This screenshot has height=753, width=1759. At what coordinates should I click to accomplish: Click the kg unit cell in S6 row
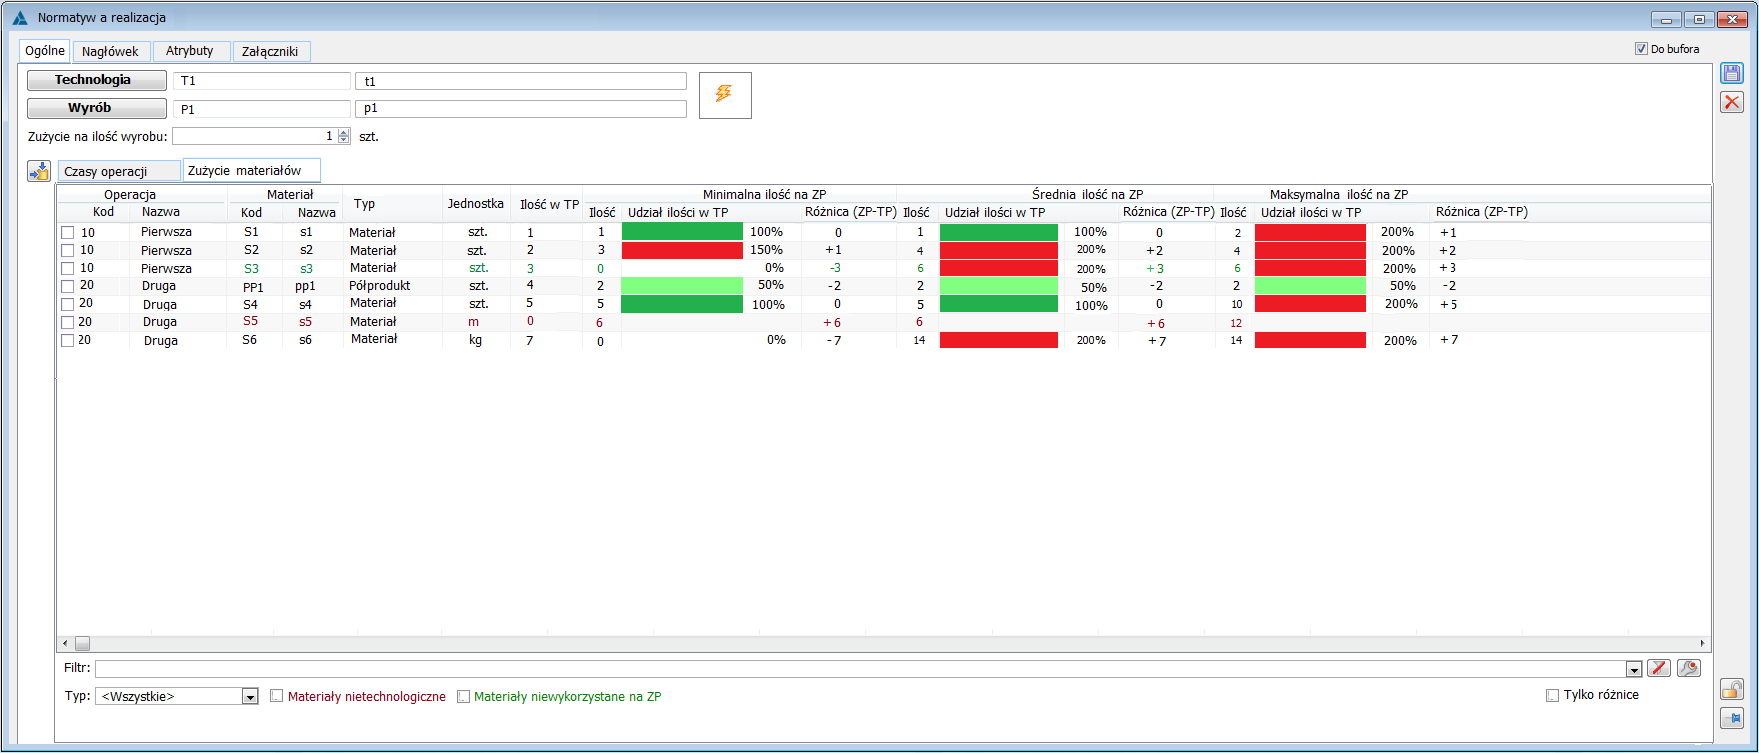point(476,340)
